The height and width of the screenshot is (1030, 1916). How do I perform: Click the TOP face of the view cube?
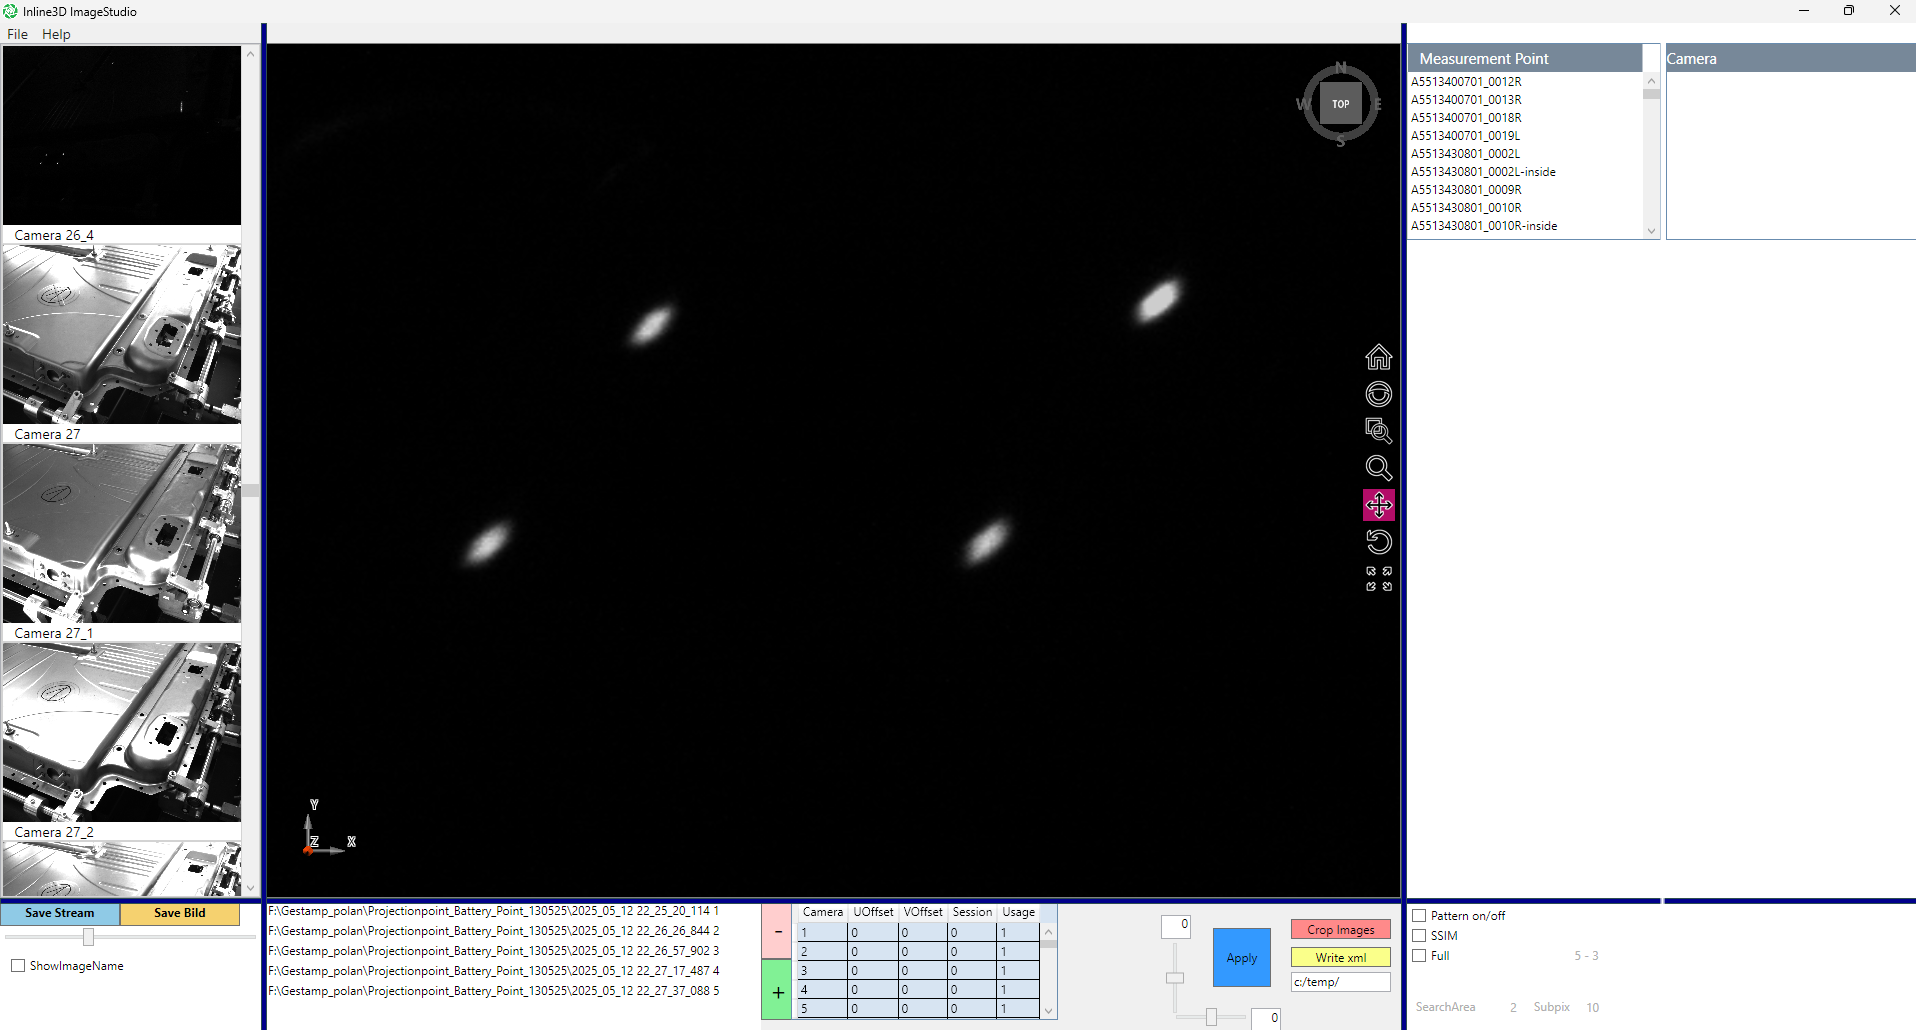click(1340, 104)
